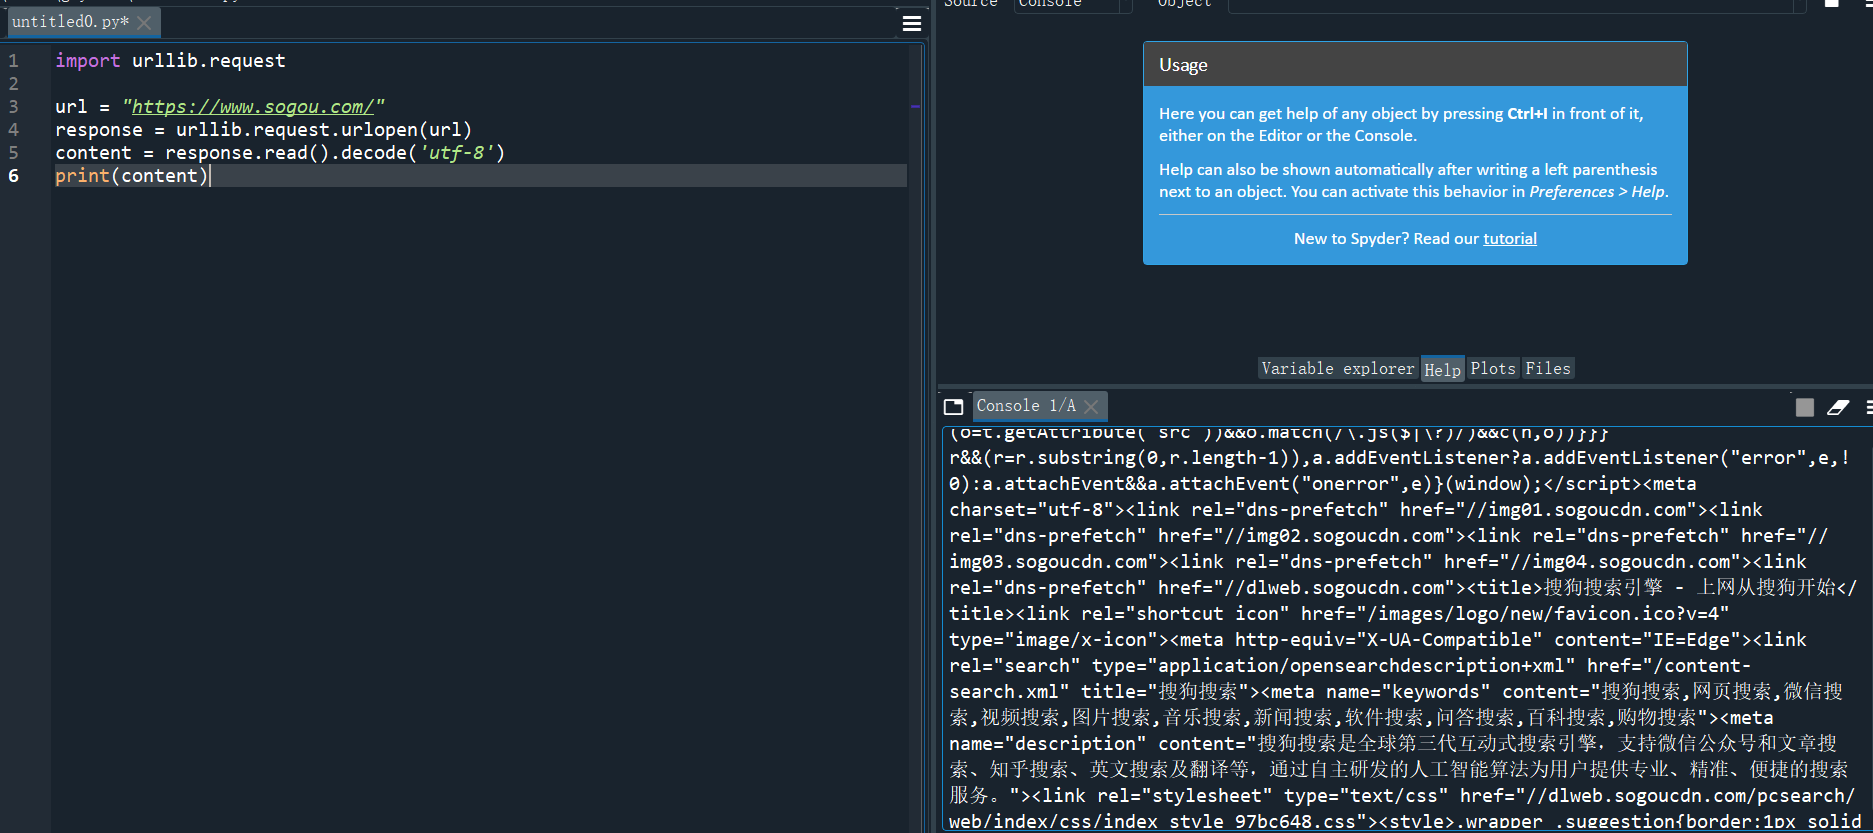
Task: Click line number 1 in the editor gutter
Action: (x=14, y=61)
